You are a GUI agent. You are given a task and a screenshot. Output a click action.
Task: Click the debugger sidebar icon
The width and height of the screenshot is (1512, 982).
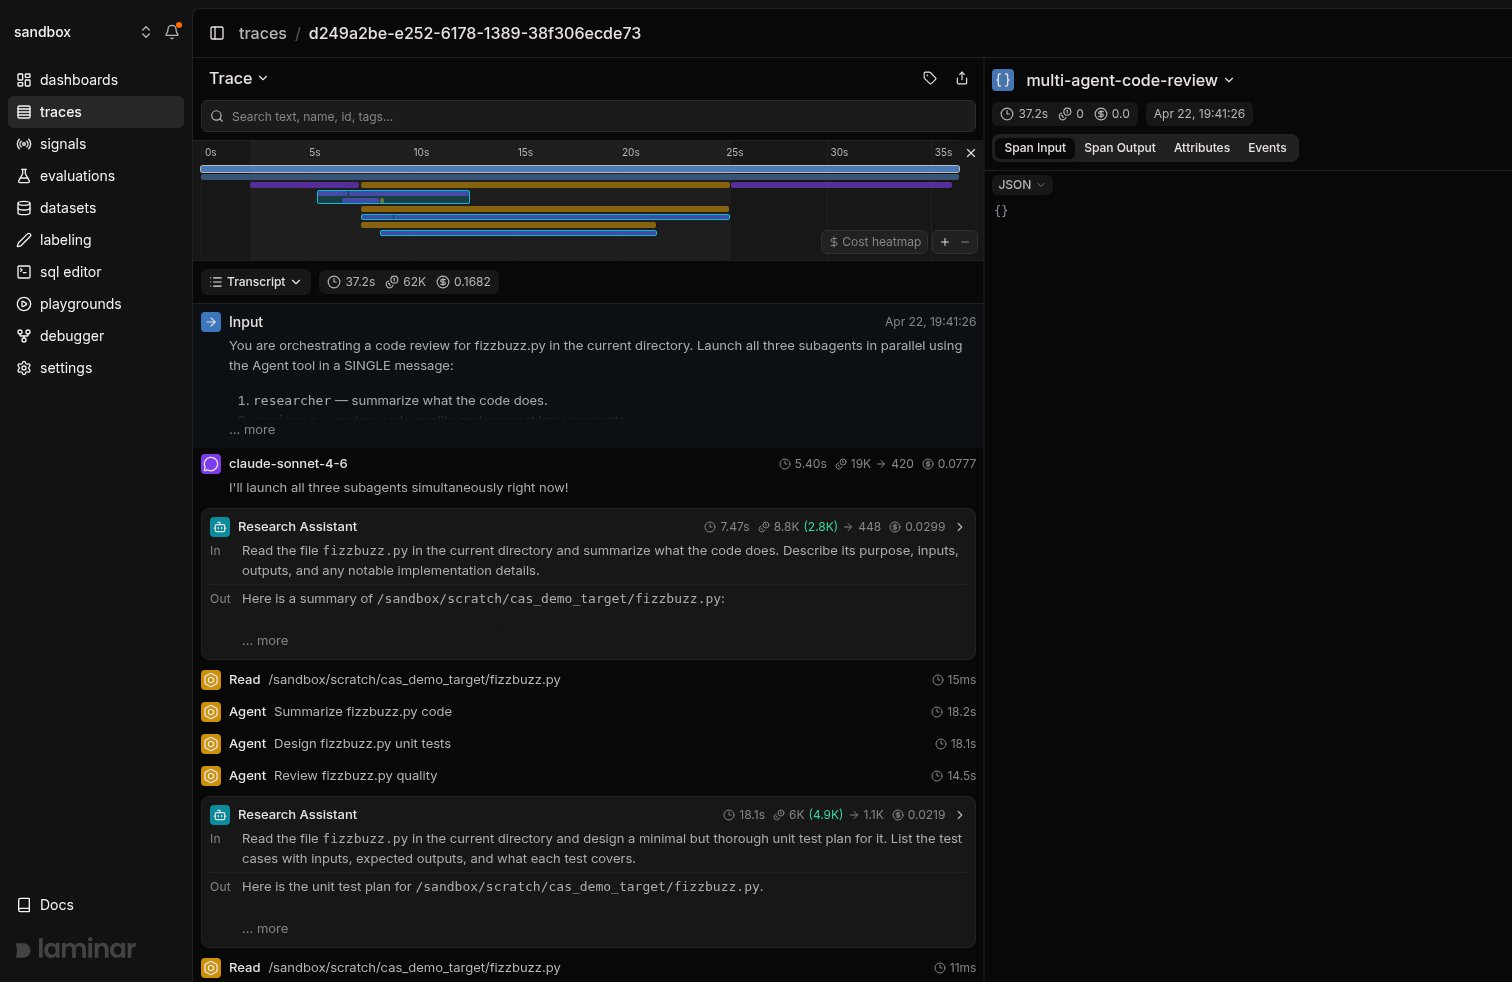click(x=24, y=336)
